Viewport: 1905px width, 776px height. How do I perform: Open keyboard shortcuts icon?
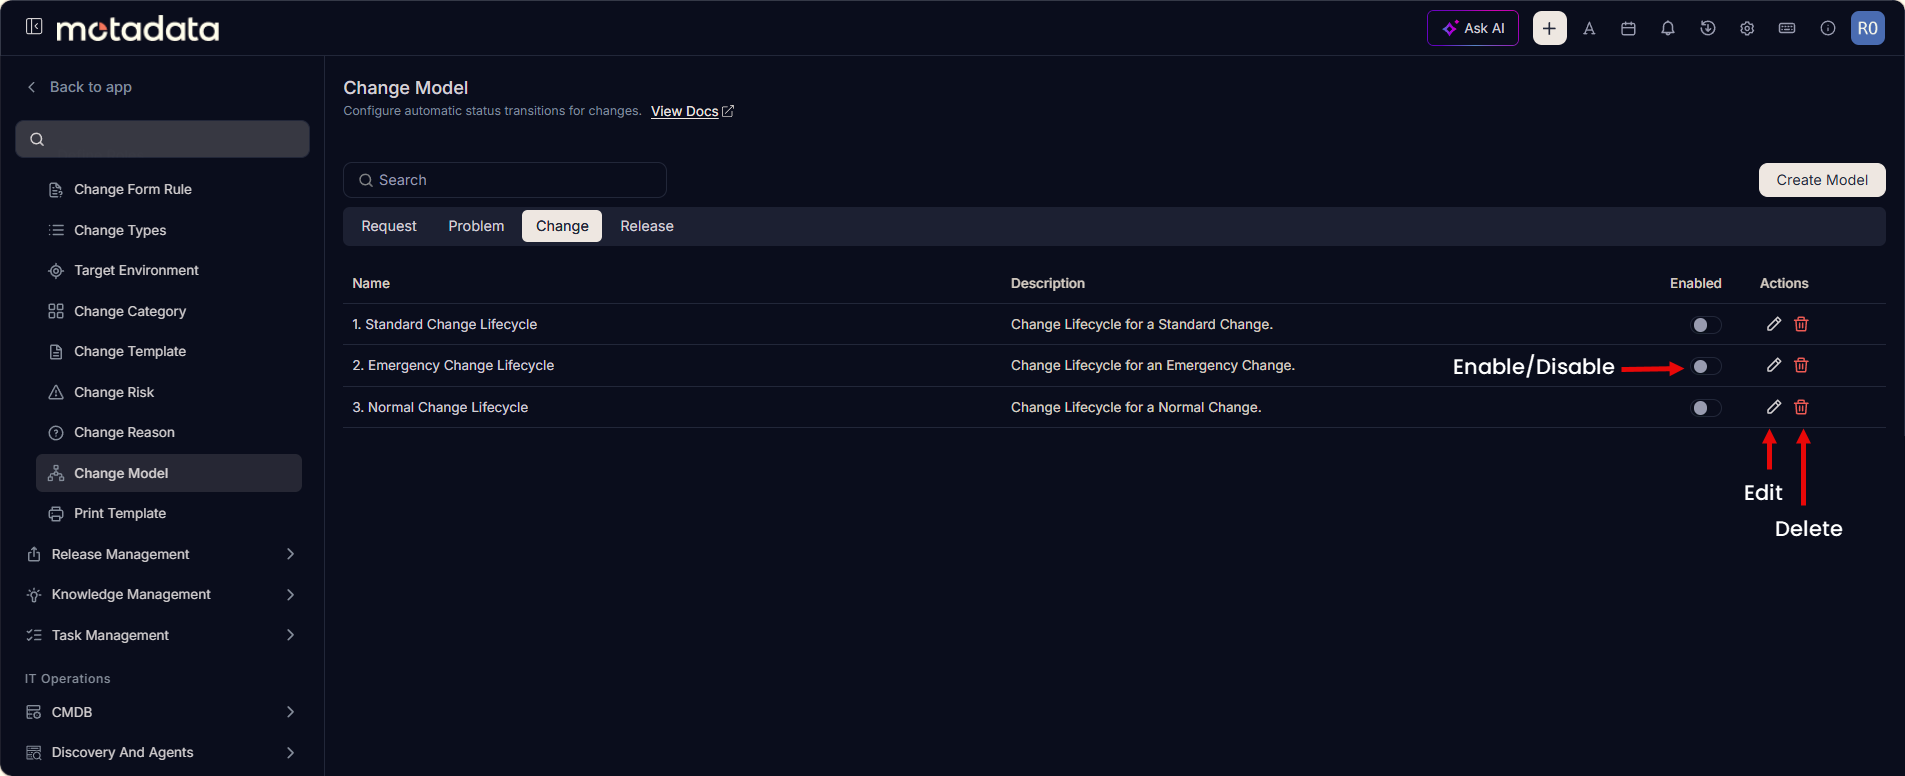[x=1787, y=28]
